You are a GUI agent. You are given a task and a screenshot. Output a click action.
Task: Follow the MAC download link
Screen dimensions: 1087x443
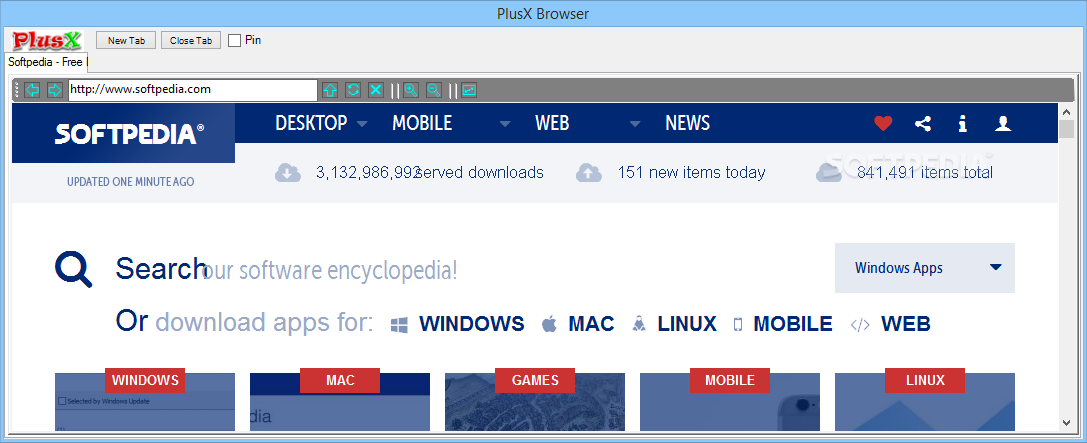591,324
